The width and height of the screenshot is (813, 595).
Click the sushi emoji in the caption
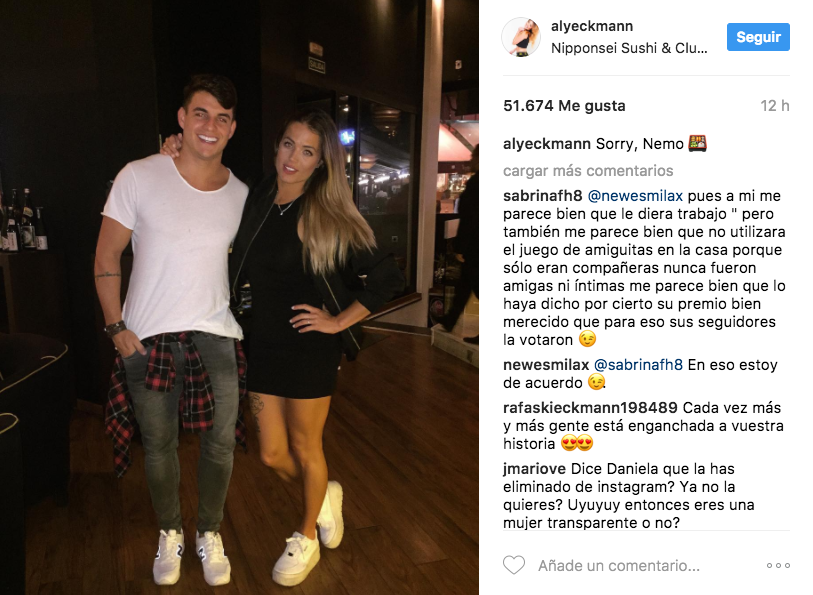[x=697, y=143]
